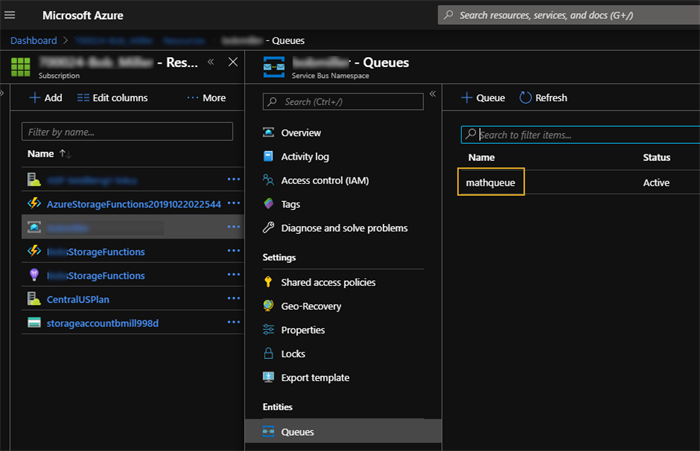The width and height of the screenshot is (700, 451).
Task: Open the Edit columns option
Action: 112,98
